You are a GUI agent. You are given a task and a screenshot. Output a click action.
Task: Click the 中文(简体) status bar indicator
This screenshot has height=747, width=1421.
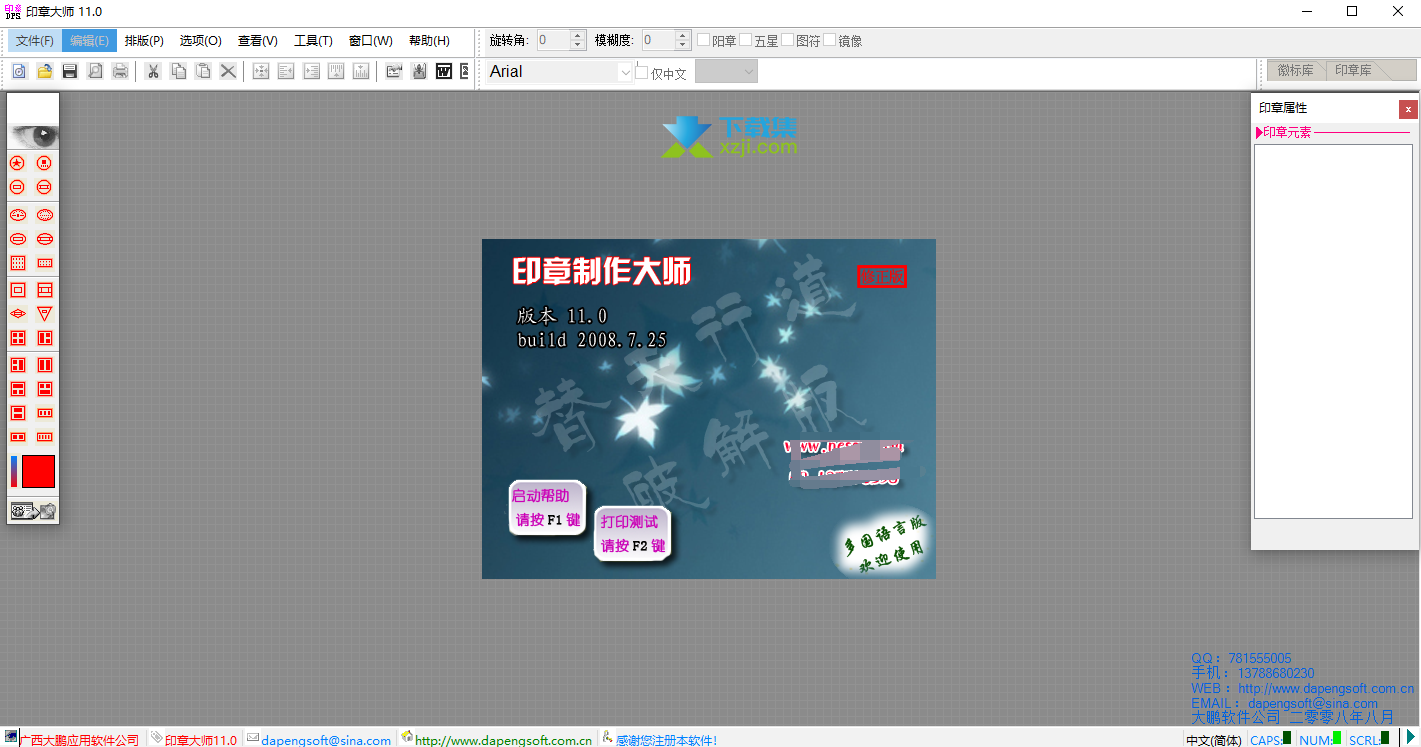coord(1213,740)
